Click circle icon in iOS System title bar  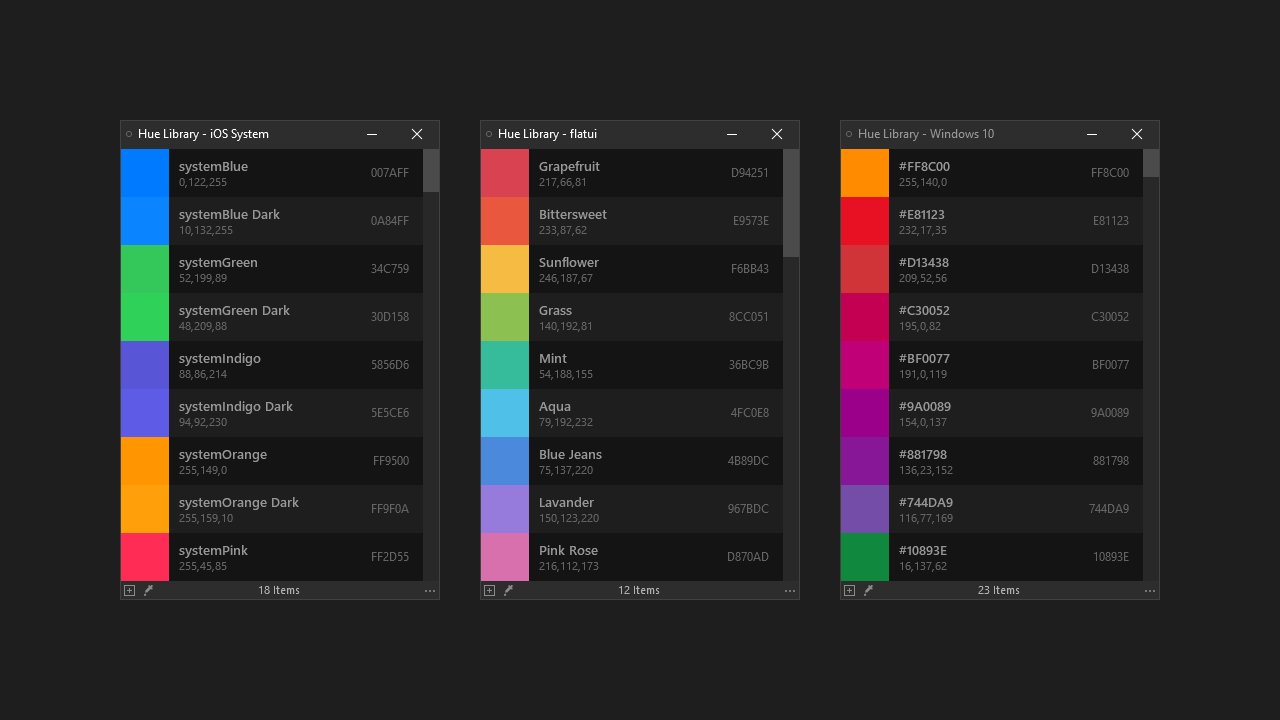129,134
